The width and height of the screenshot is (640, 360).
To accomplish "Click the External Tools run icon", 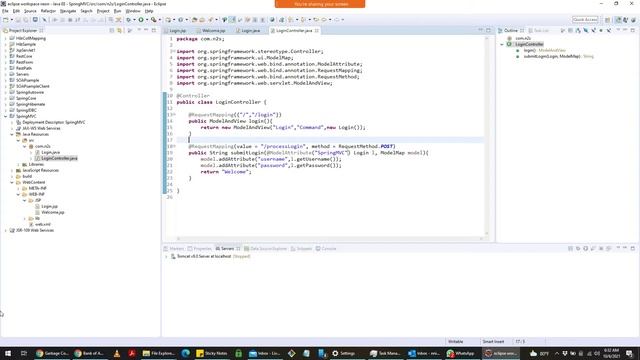I will (153, 19).
